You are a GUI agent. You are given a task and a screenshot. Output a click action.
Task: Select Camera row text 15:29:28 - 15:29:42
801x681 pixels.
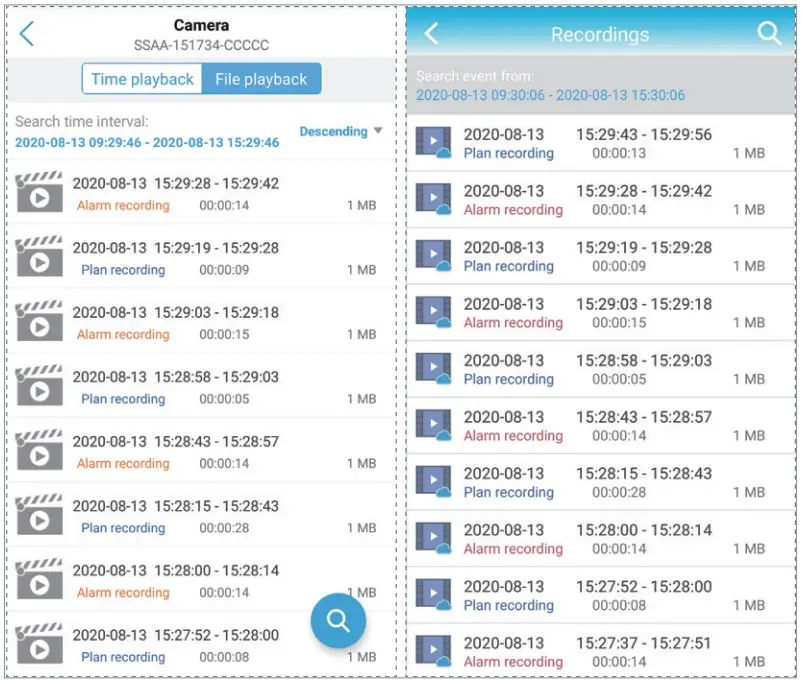217,183
